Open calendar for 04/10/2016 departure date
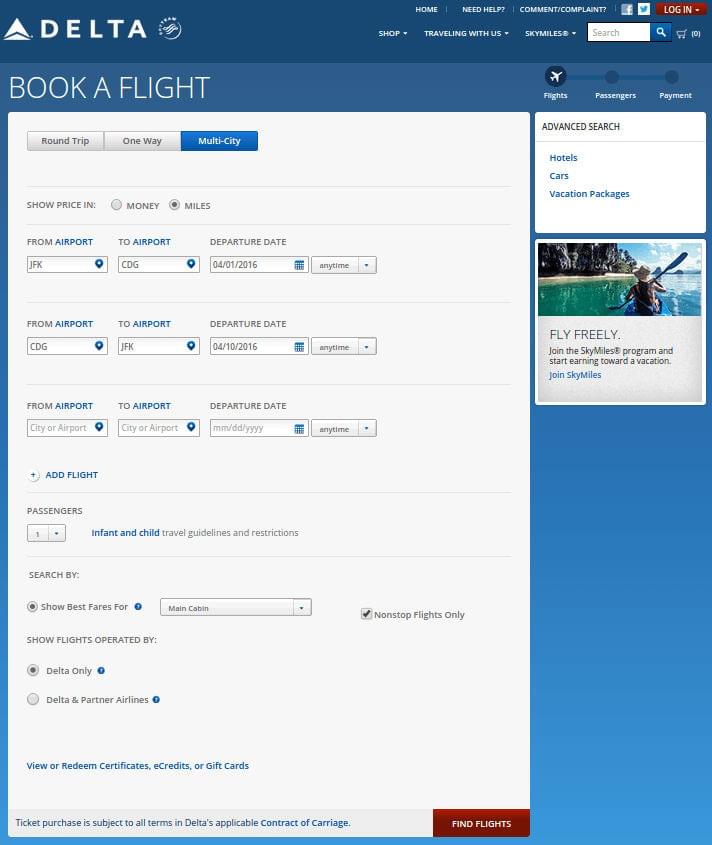Screen dimensions: 712x845 point(299,347)
